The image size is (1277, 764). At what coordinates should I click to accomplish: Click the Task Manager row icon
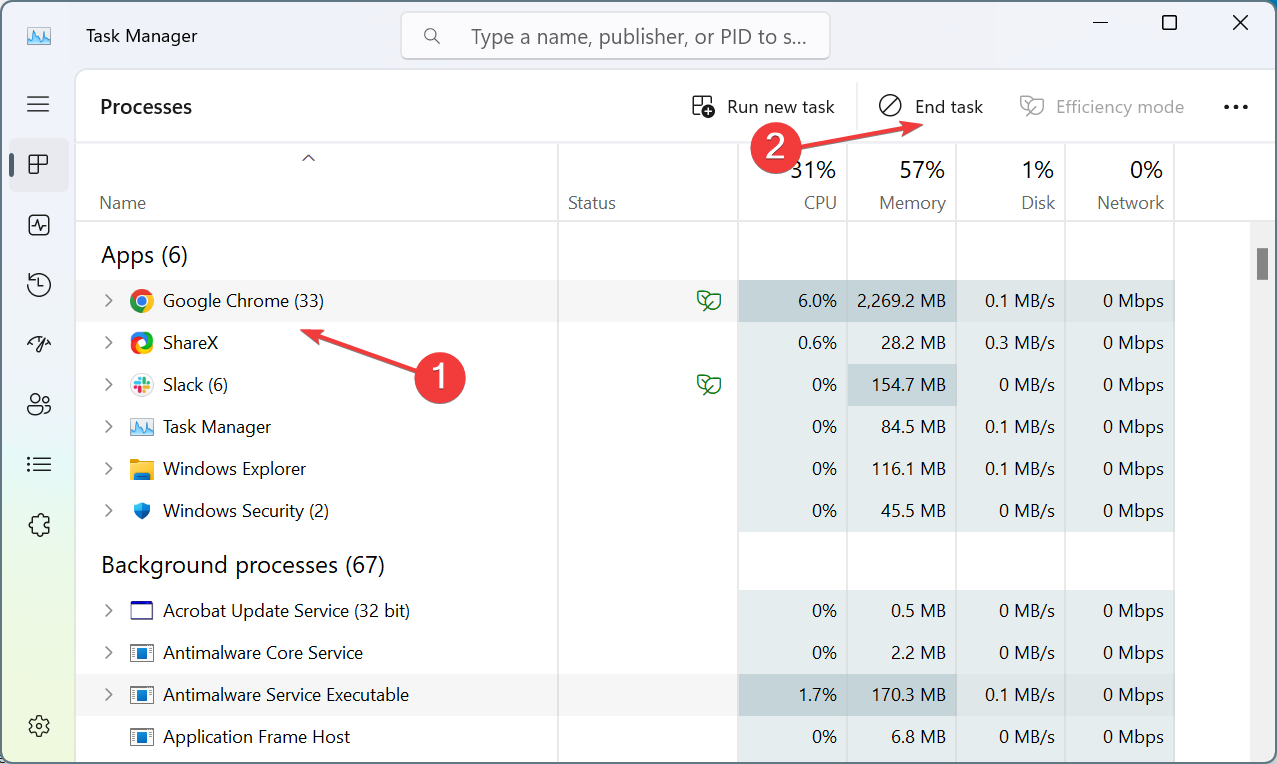(142, 427)
